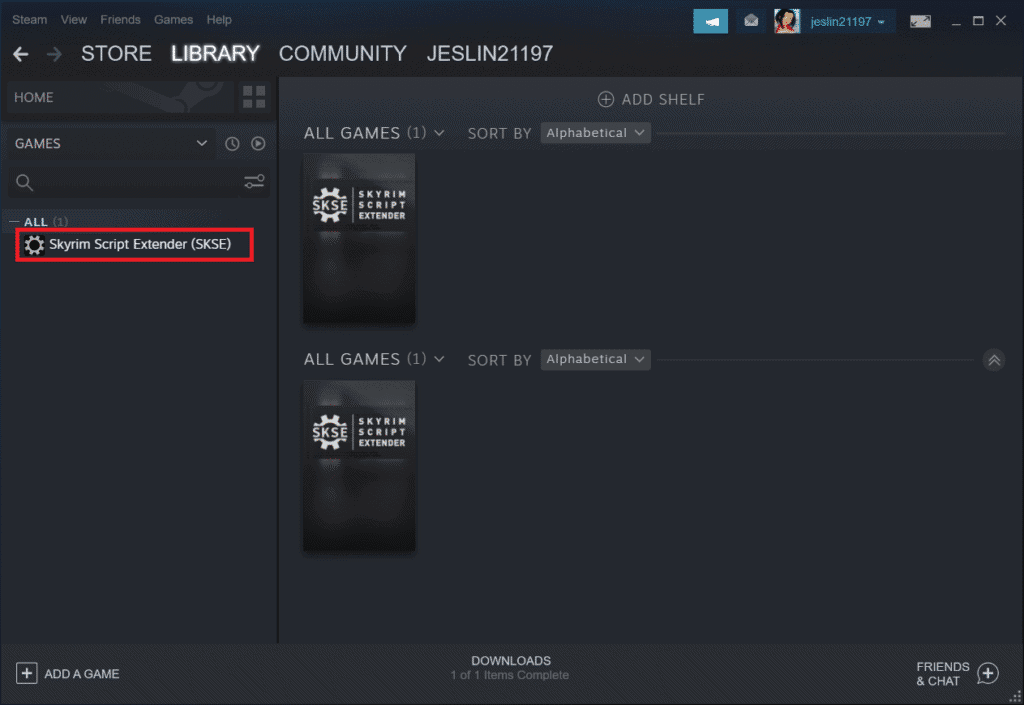This screenshot has width=1024, height=705.
Task: Toggle show ready-to-play games filter
Action: click(x=259, y=144)
